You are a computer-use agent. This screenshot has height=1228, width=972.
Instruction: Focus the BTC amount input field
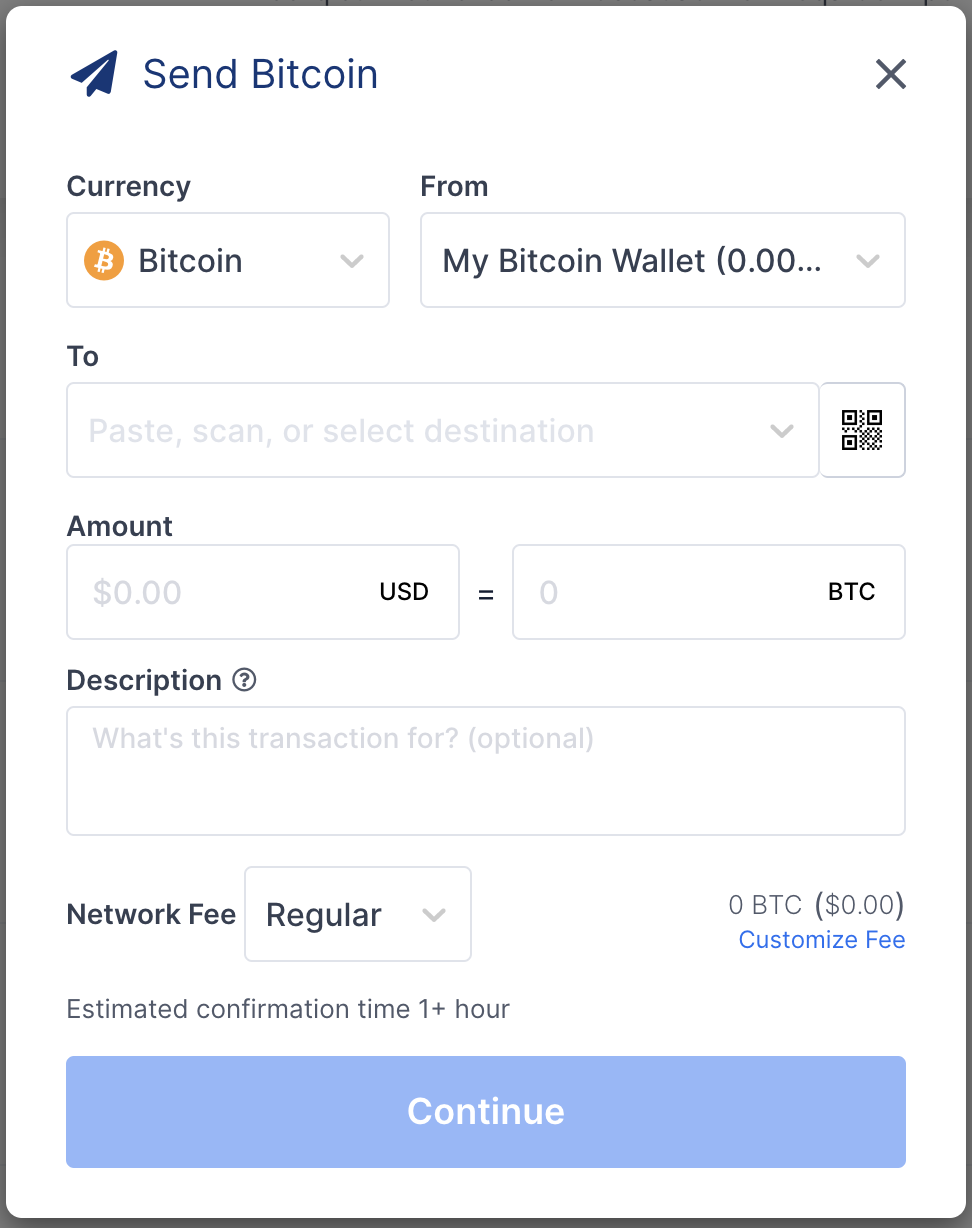[709, 592]
